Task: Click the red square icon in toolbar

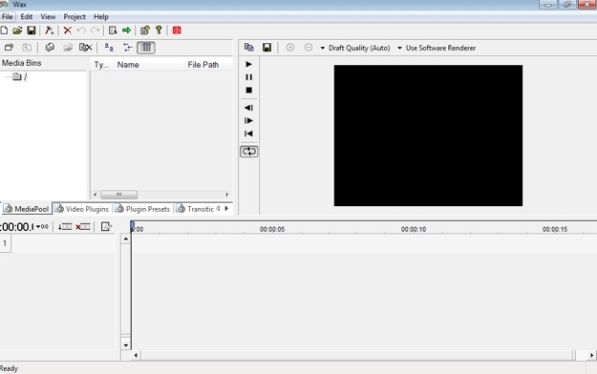Action: point(177,30)
